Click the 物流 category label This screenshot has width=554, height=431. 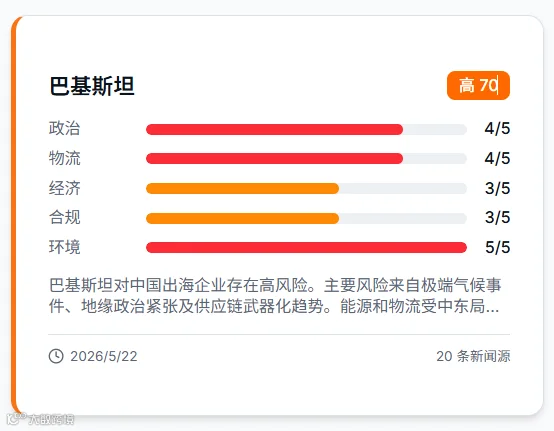65,158
